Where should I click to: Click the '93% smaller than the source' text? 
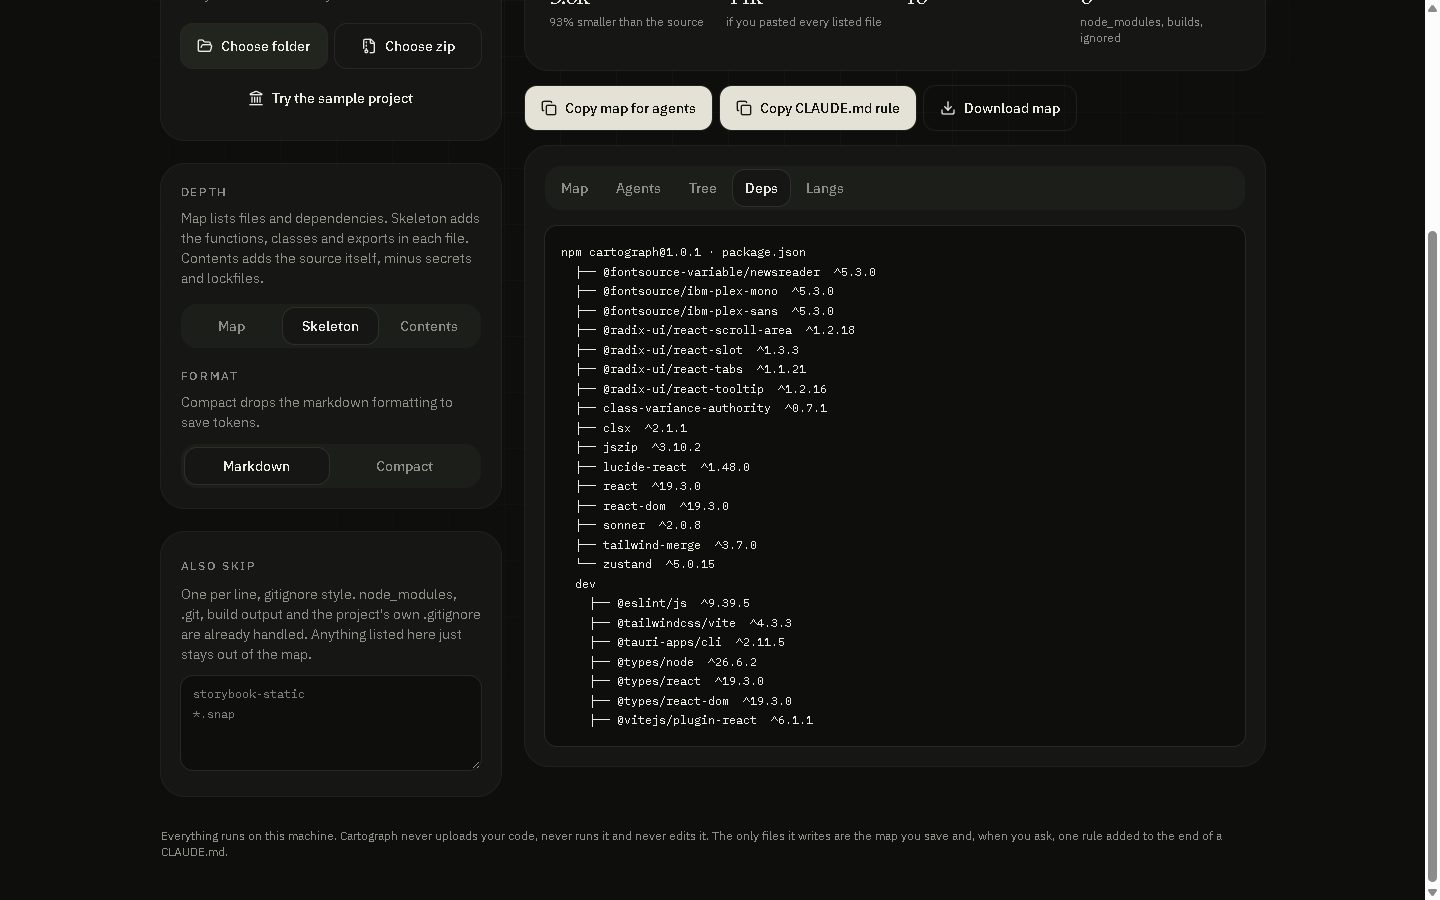626,22
